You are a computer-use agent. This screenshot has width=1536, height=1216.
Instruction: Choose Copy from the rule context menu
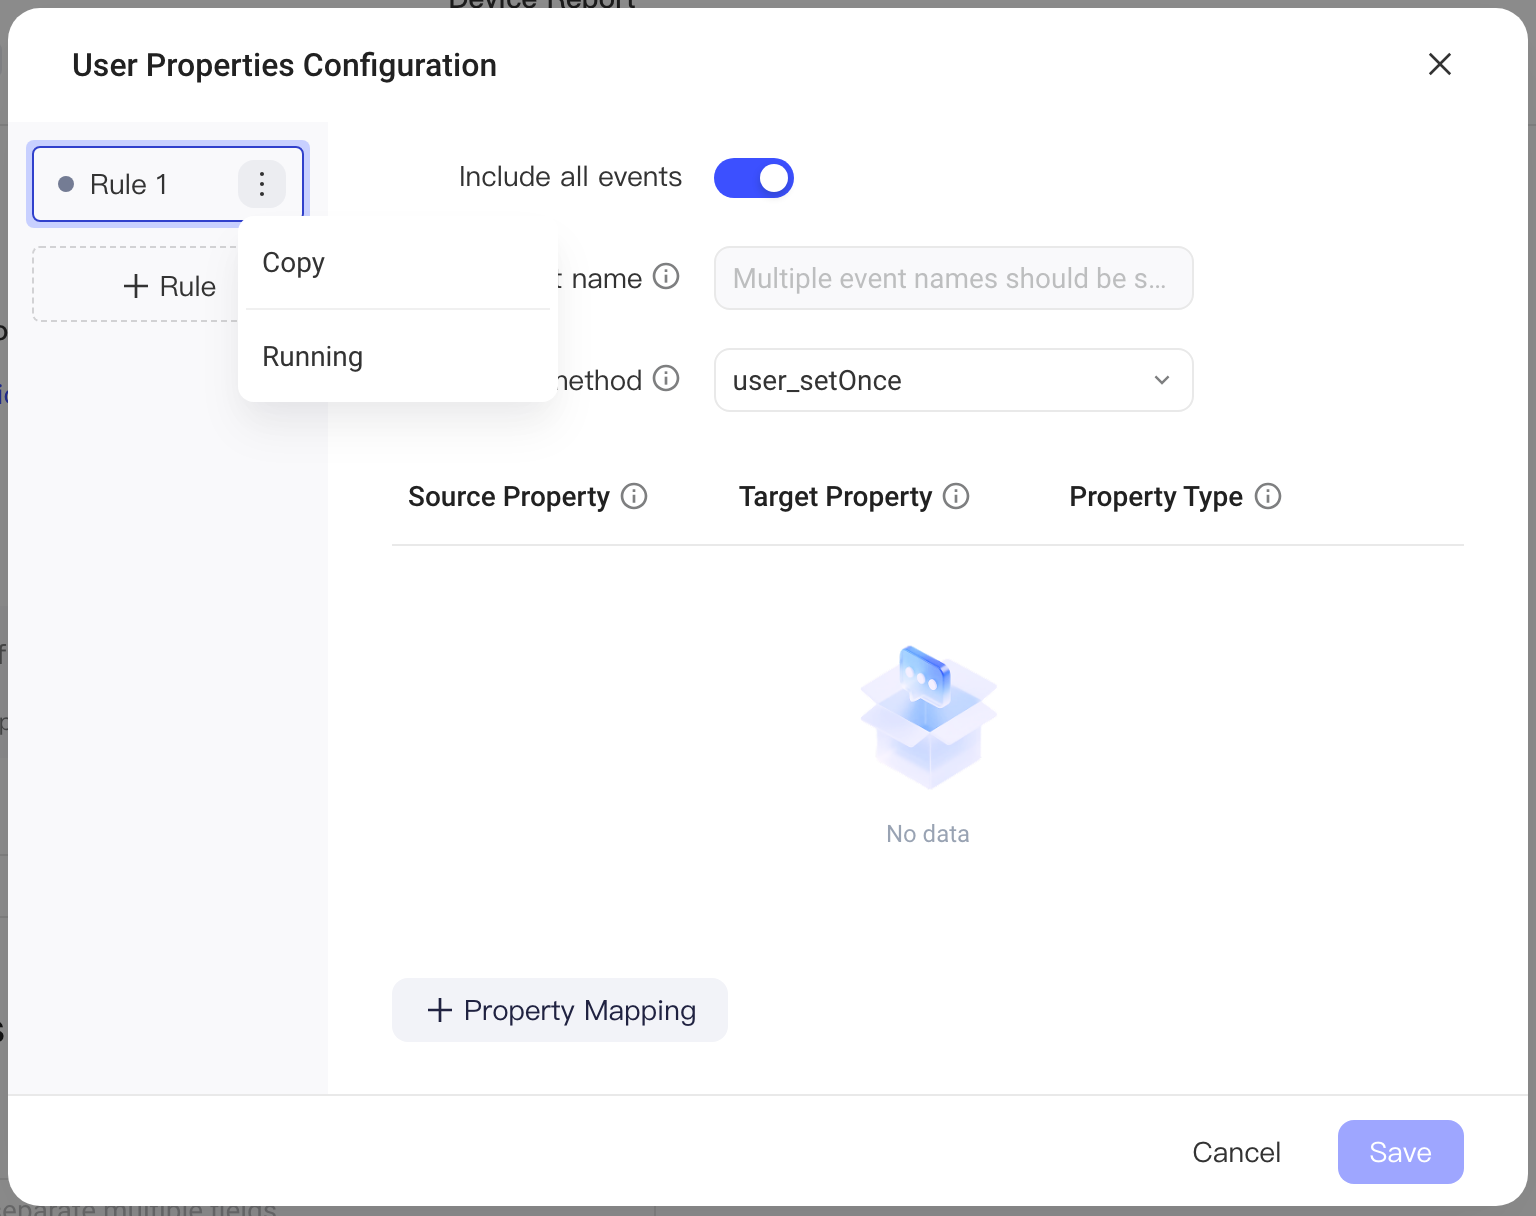398,263
